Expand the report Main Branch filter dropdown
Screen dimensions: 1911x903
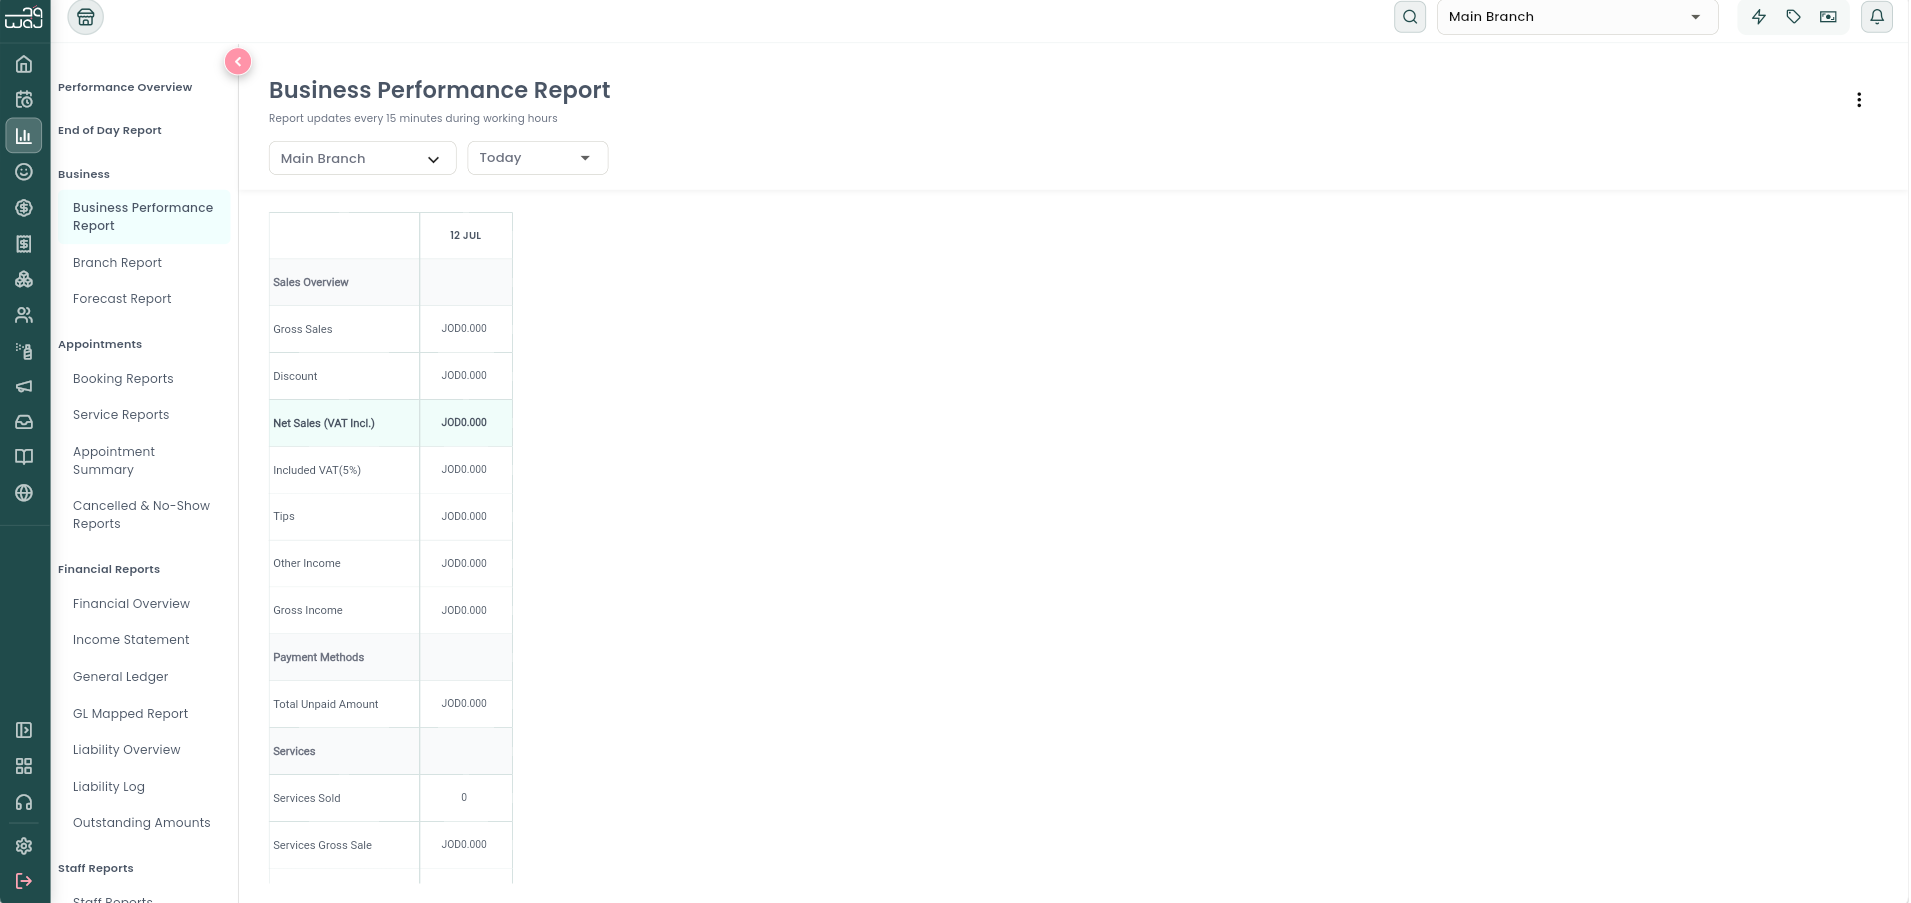362,158
